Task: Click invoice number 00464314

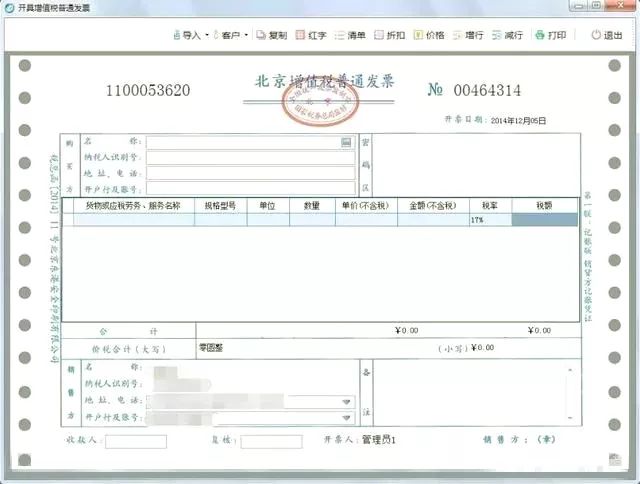Action: [487, 91]
